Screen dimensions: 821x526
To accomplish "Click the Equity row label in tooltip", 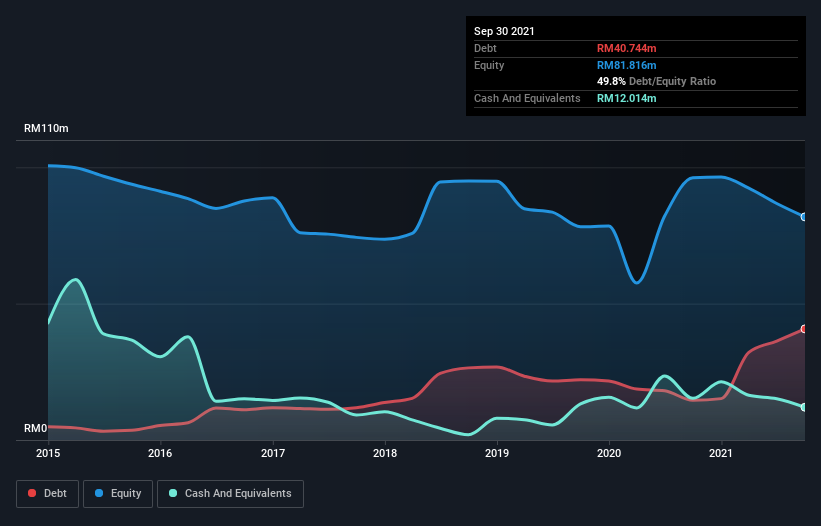I will [x=489, y=65].
